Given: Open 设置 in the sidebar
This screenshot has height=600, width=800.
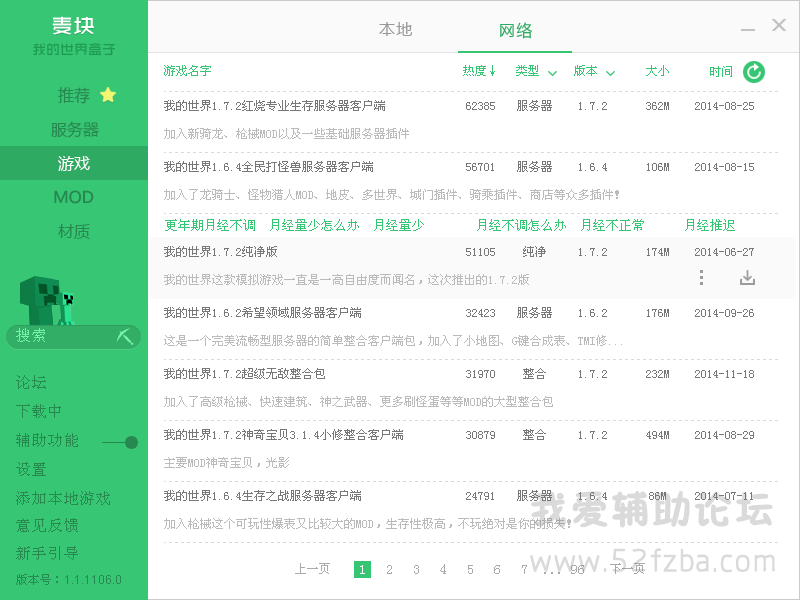Looking at the screenshot, I should tap(31, 469).
